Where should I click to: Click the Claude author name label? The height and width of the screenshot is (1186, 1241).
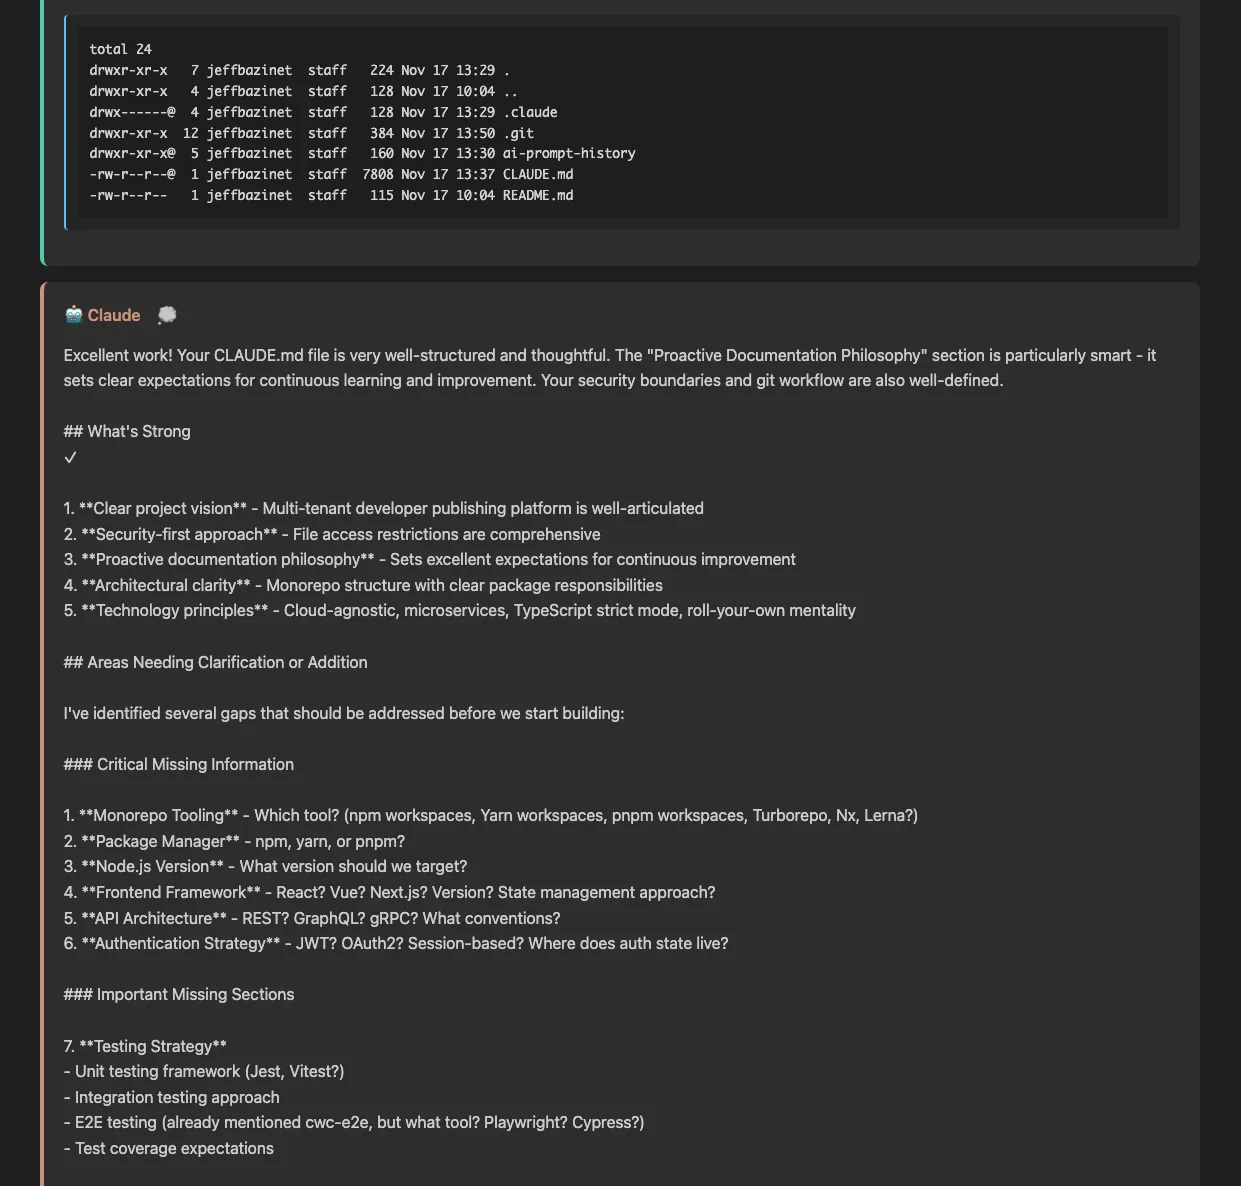point(114,315)
